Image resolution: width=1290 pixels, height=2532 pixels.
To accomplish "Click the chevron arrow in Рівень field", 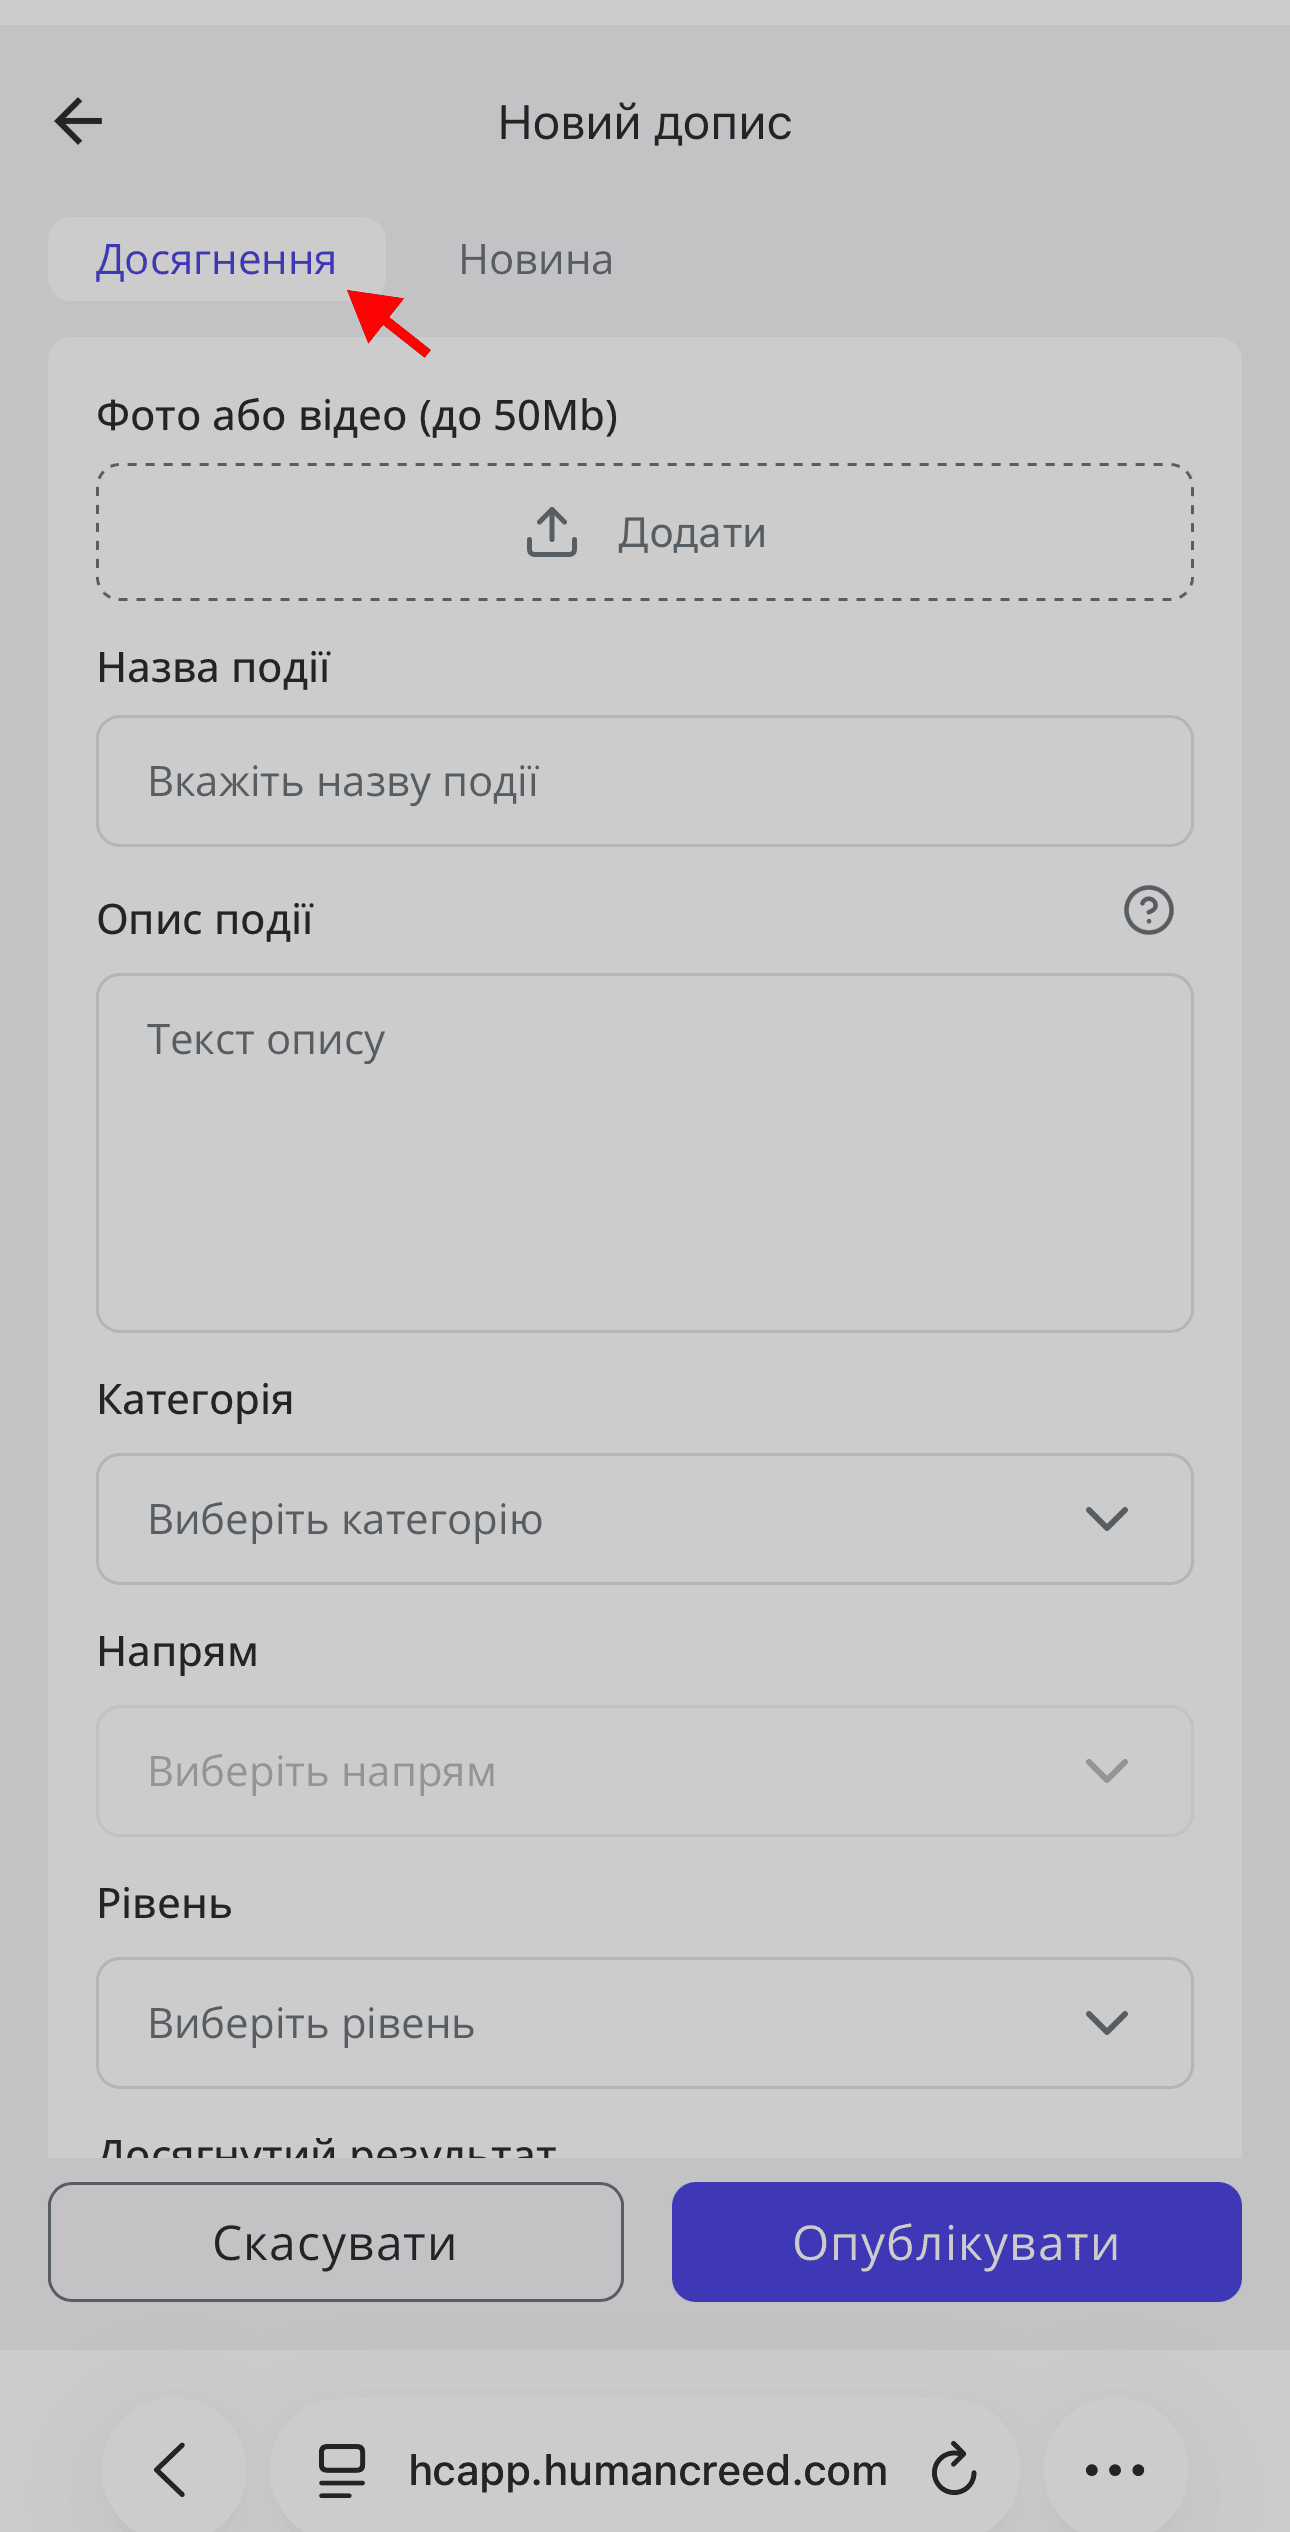I will tap(1106, 2023).
